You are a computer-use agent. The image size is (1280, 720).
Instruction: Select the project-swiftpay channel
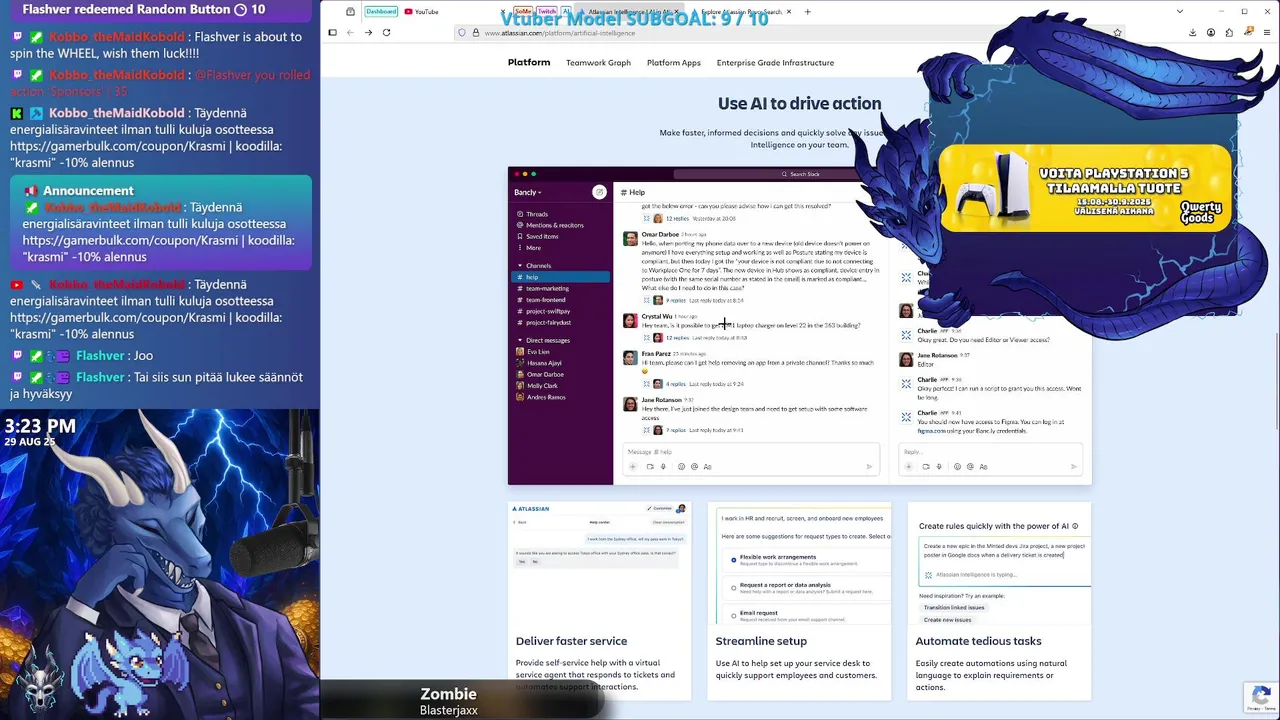[x=548, y=311]
